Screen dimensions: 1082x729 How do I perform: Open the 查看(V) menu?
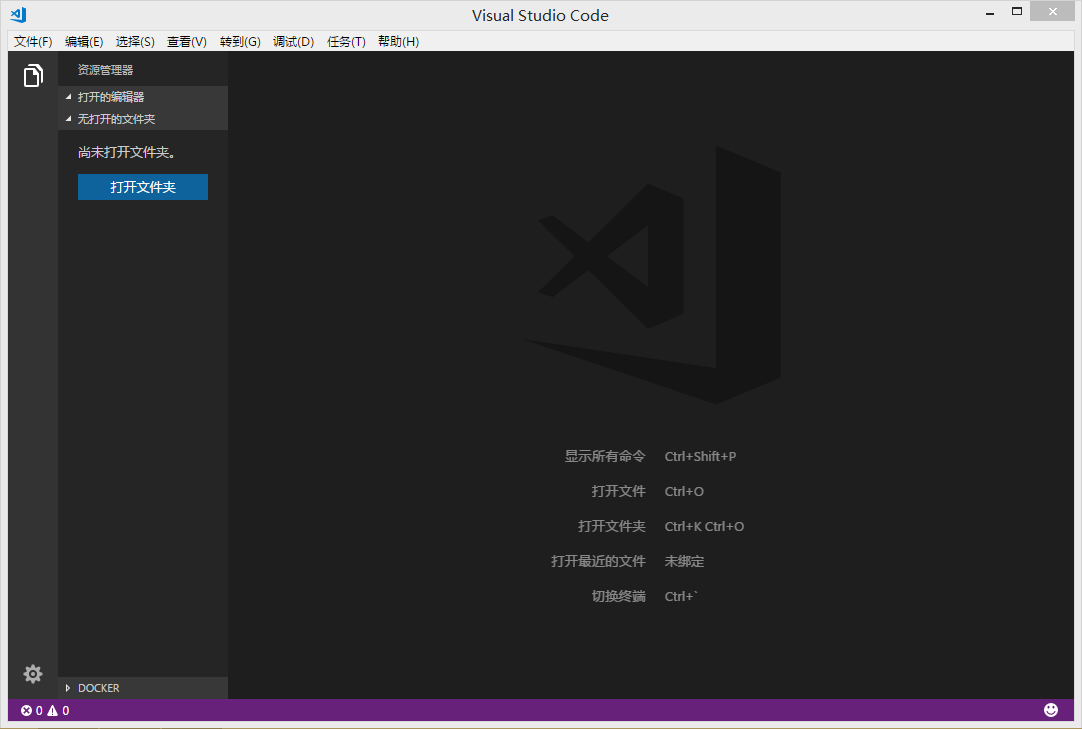186,41
